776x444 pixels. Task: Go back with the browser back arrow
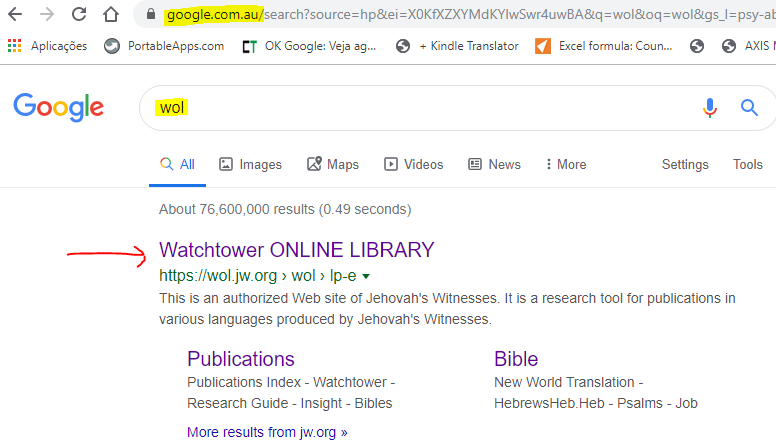[x=15, y=14]
